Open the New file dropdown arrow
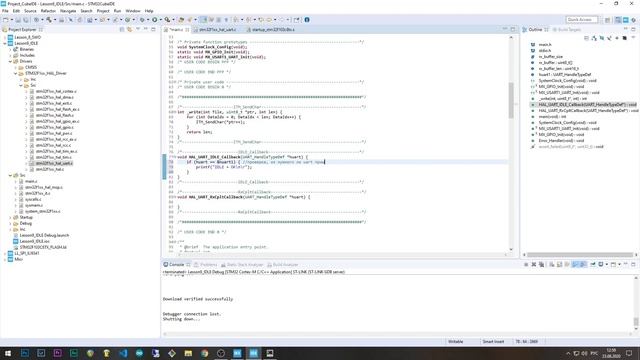The height and width of the screenshot is (360, 640). 12,20
